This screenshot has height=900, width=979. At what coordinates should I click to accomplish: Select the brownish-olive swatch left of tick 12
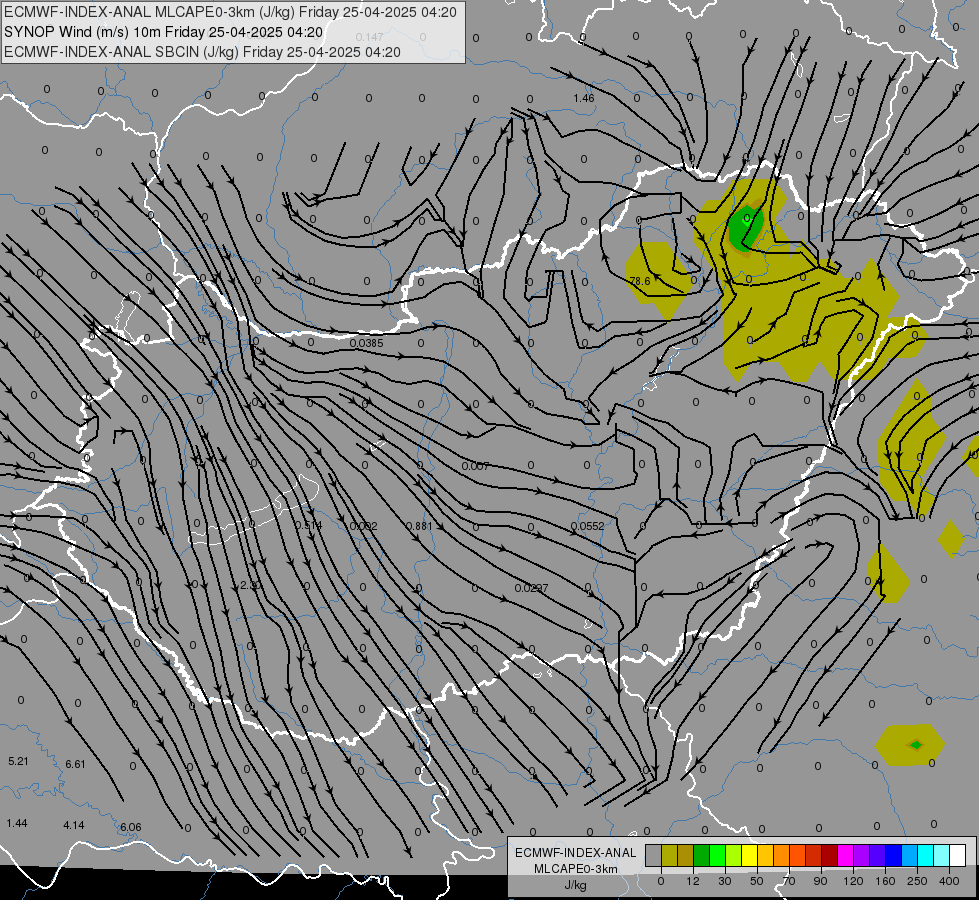[686, 855]
